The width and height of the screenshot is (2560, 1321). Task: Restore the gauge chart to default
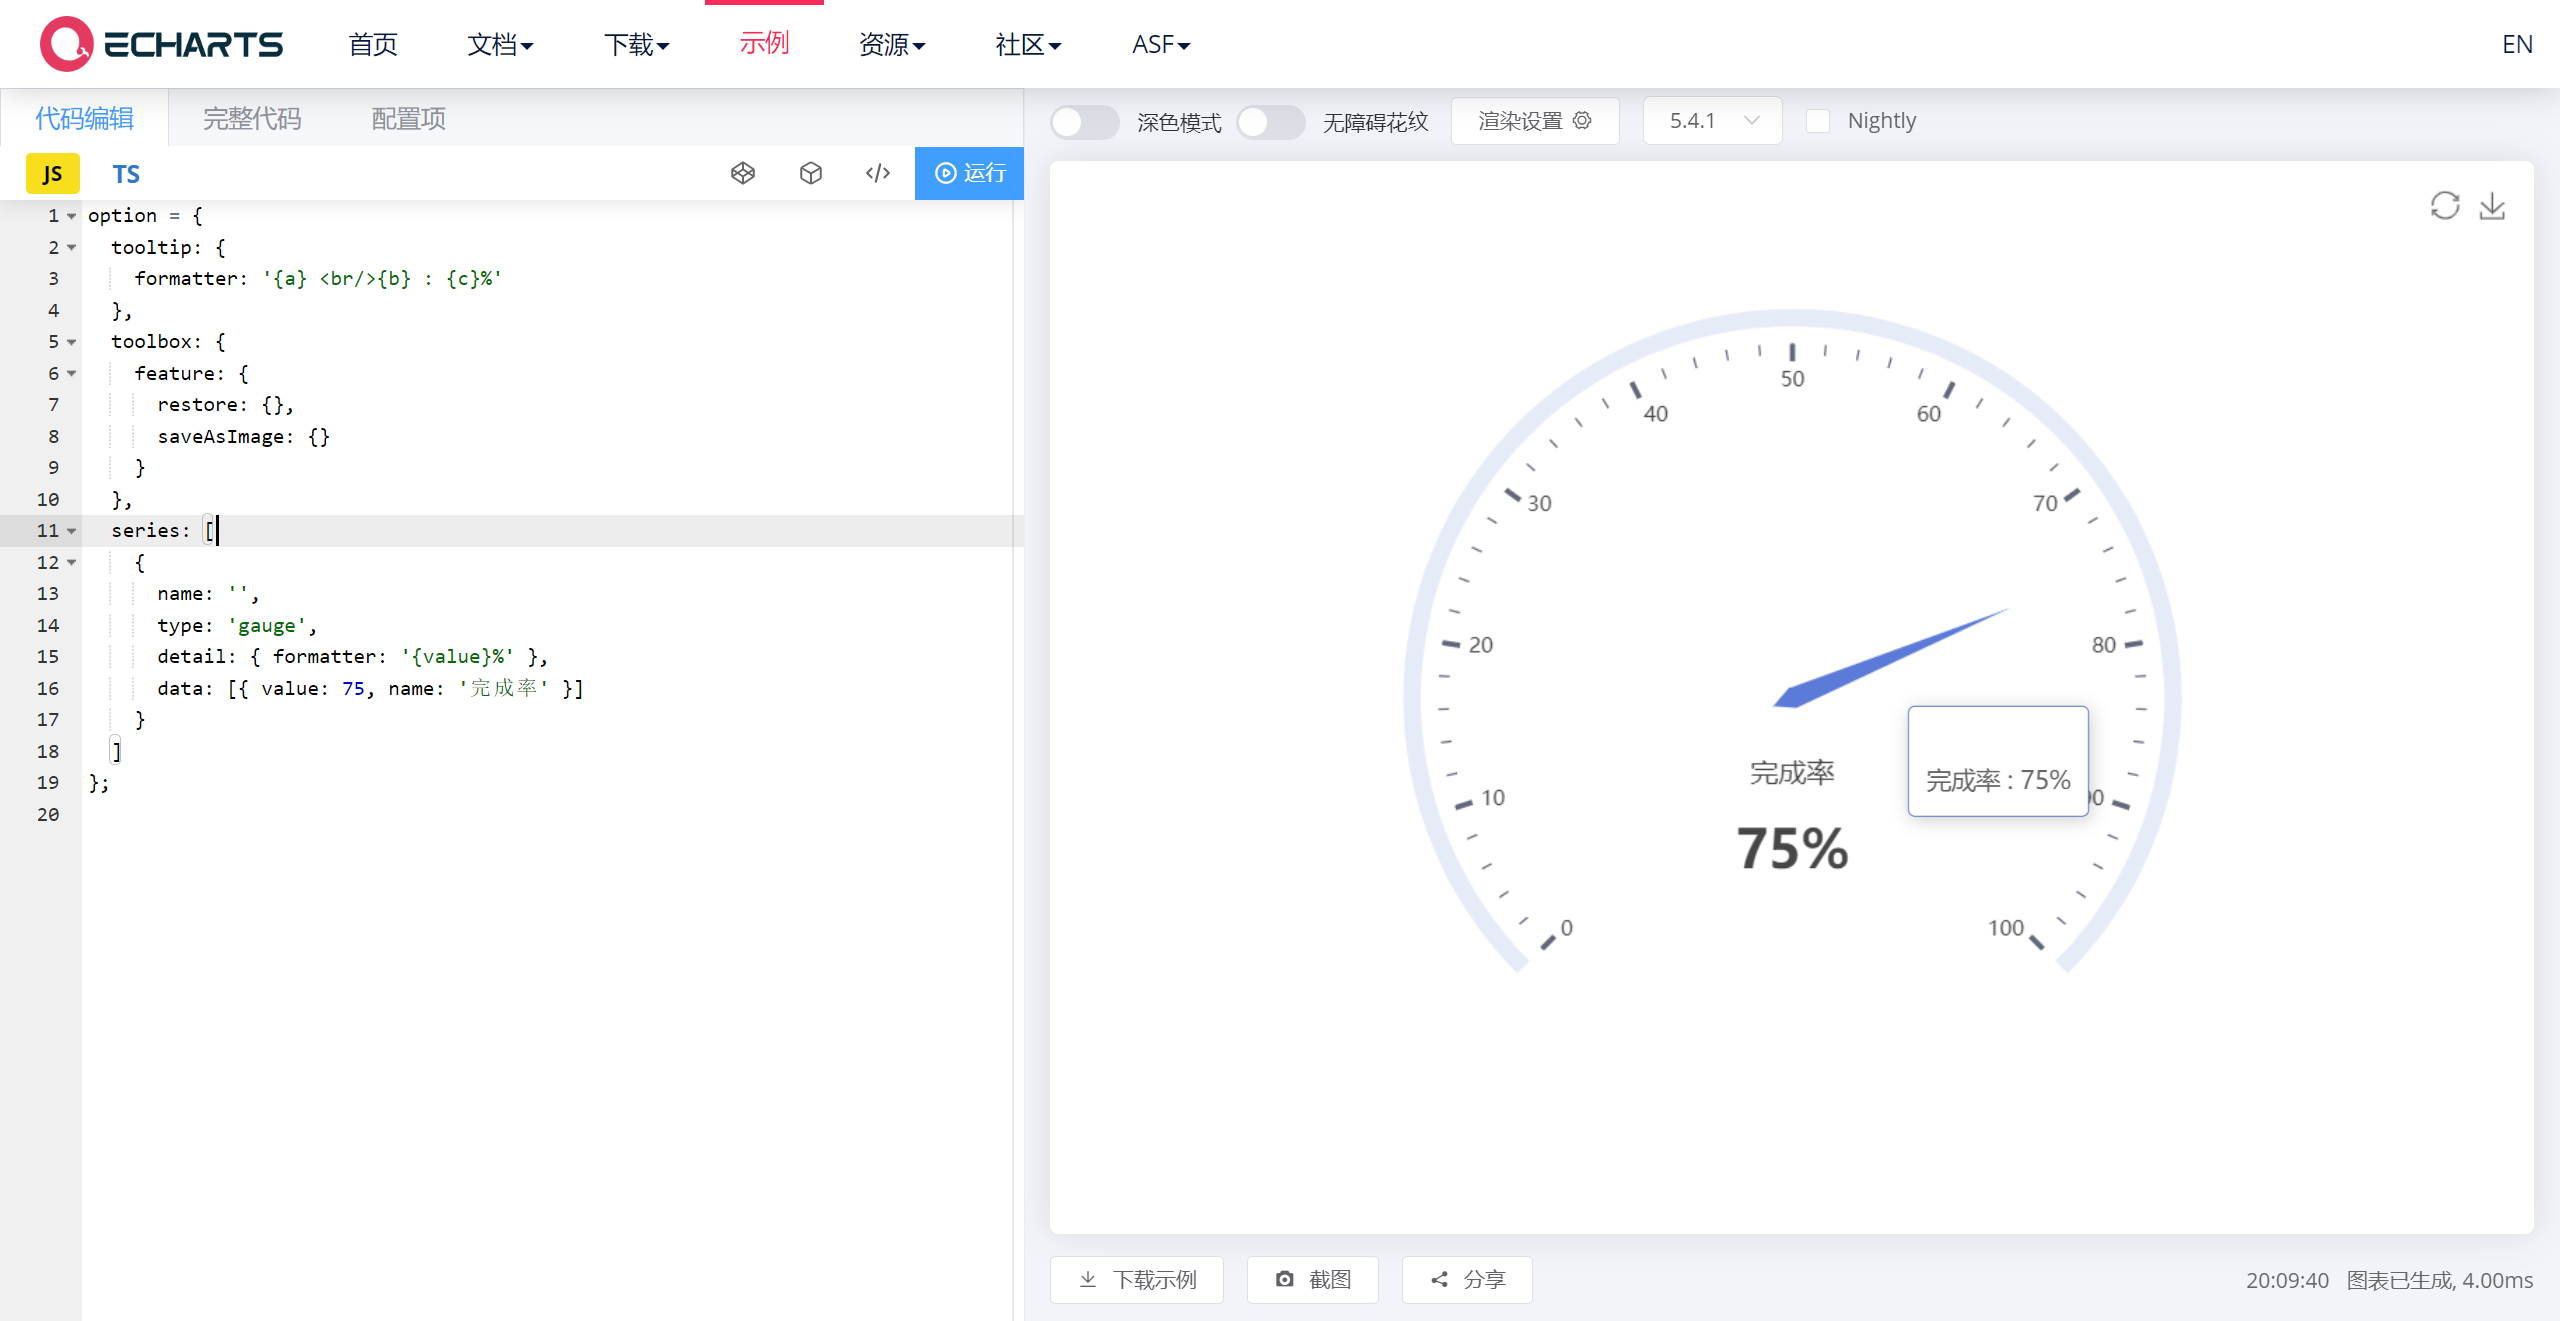point(2445,205)
